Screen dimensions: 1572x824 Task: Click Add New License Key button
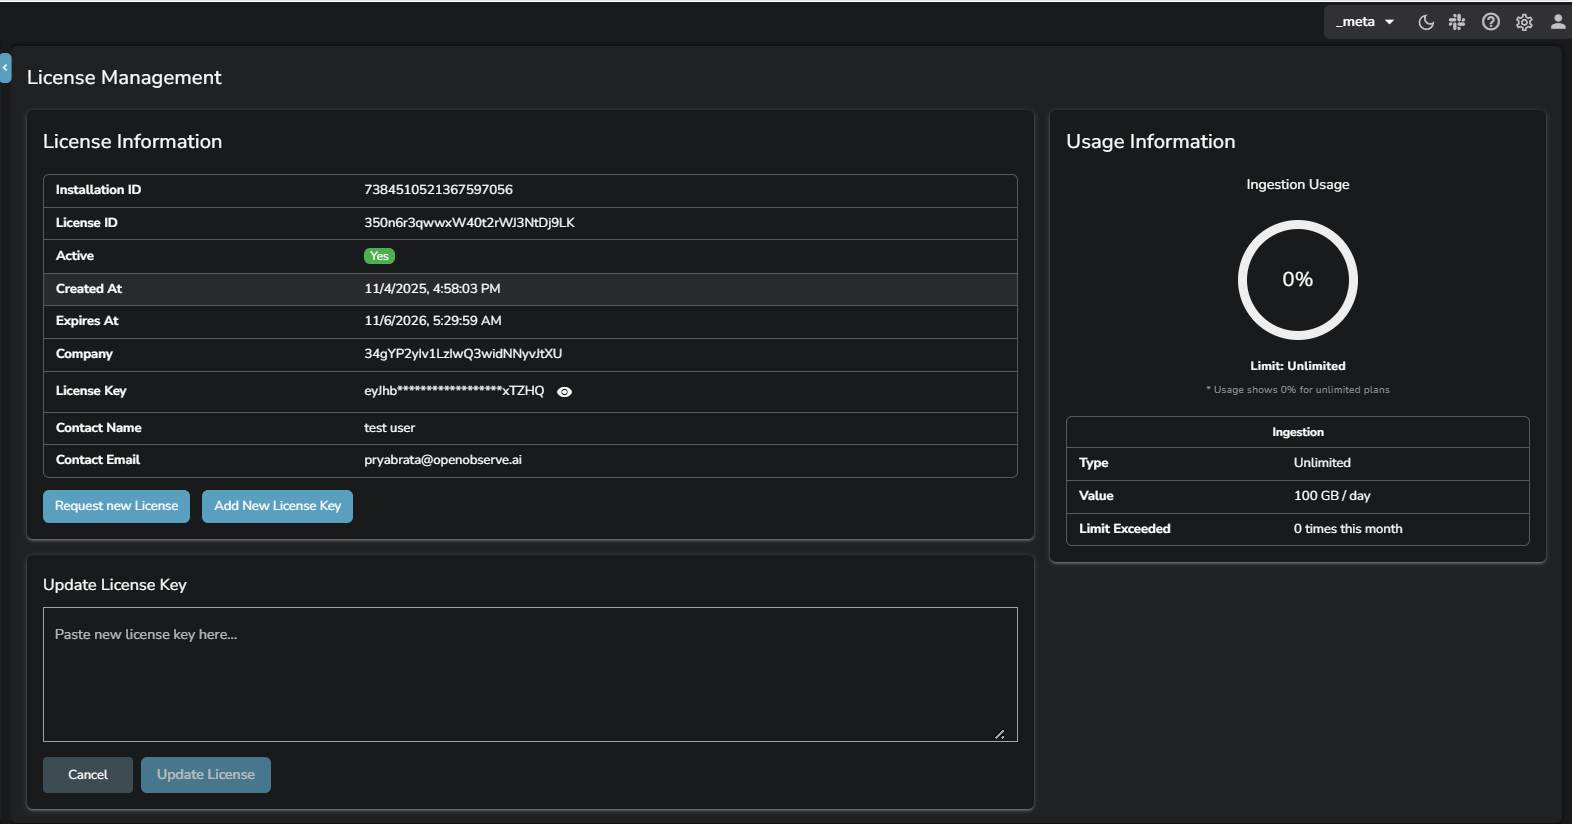pos(277,506)
